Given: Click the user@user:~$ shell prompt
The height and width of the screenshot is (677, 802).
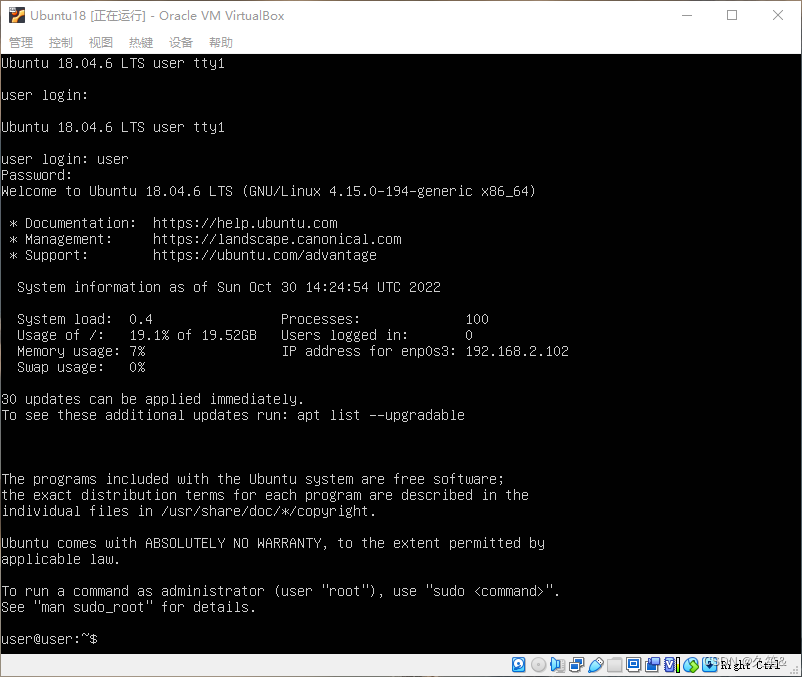Looking at the screenshot, I should click(x=49, y=639).
